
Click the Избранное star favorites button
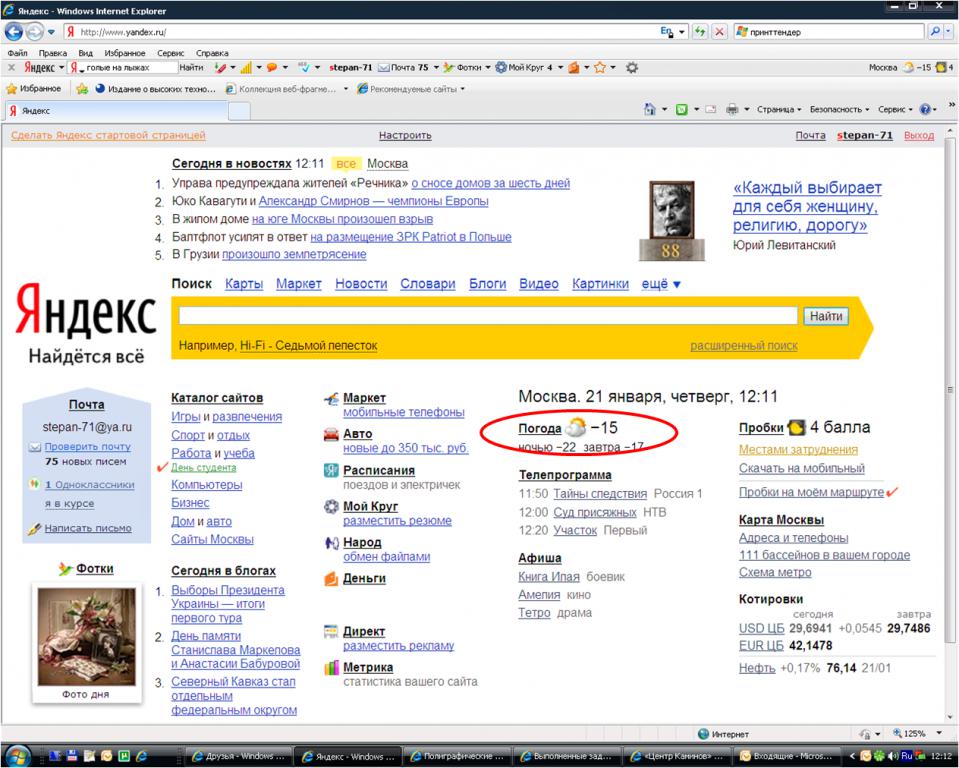coord(34,88)
